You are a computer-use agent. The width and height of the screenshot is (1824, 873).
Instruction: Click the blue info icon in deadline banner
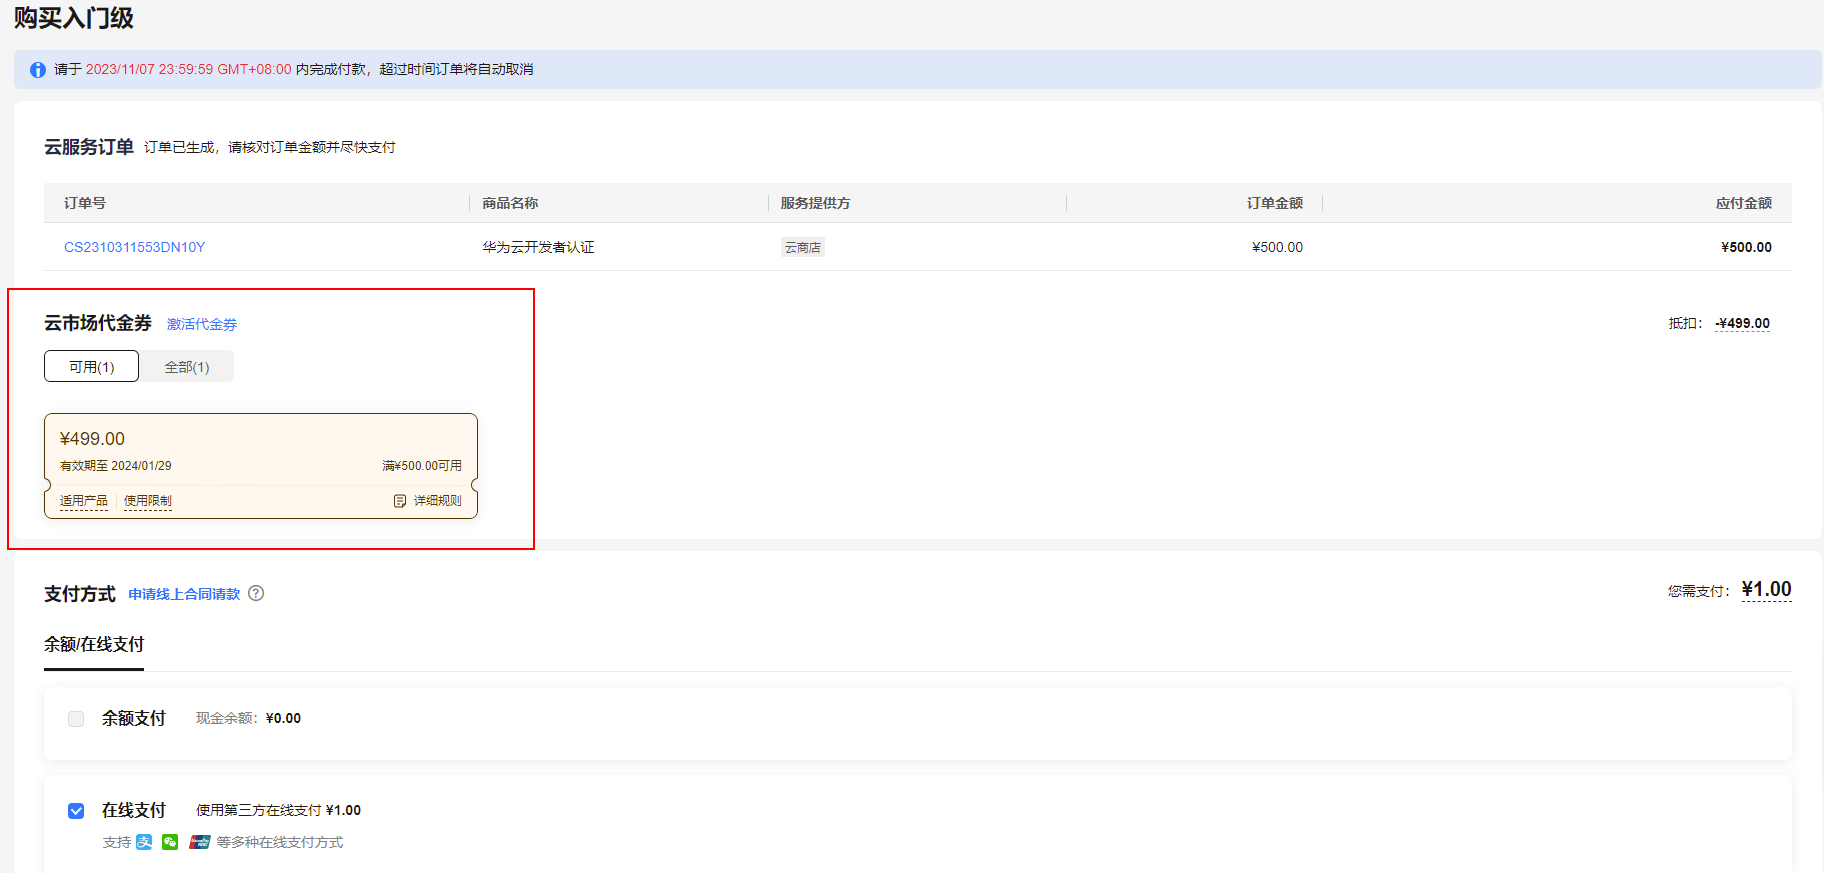click(x=38, y=70)
